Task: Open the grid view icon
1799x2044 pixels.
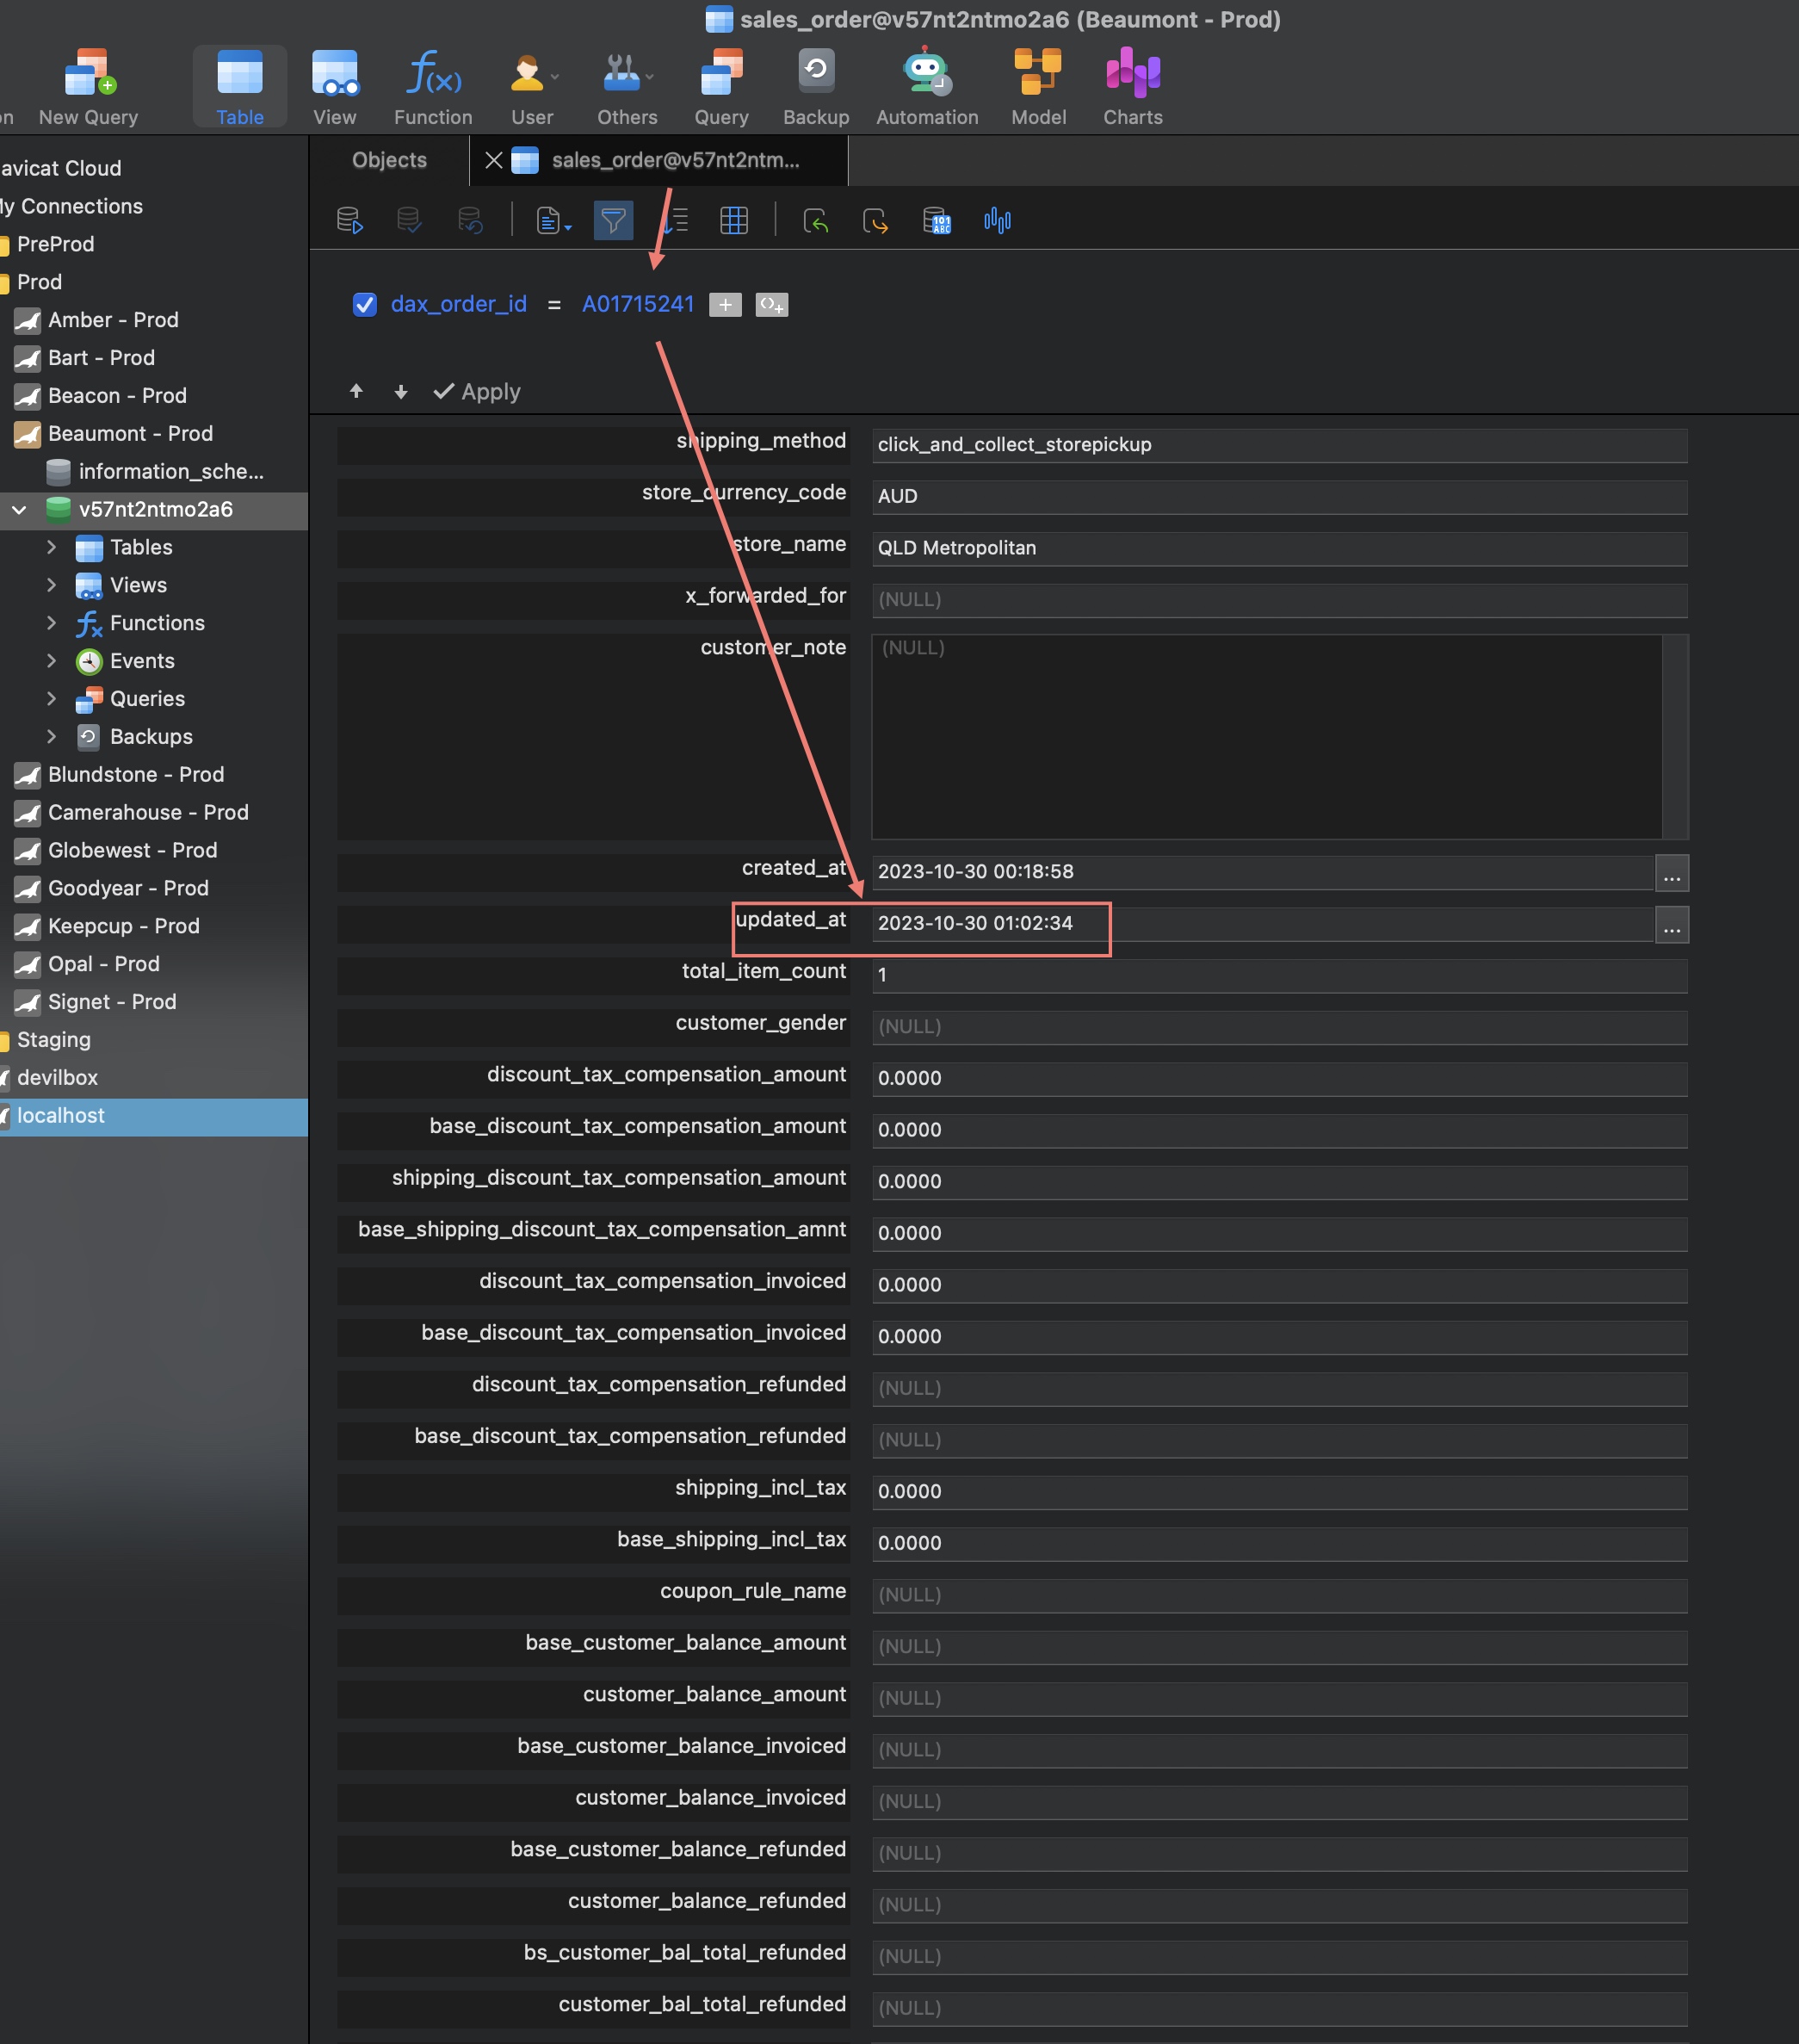Action: tap(733, 220)
